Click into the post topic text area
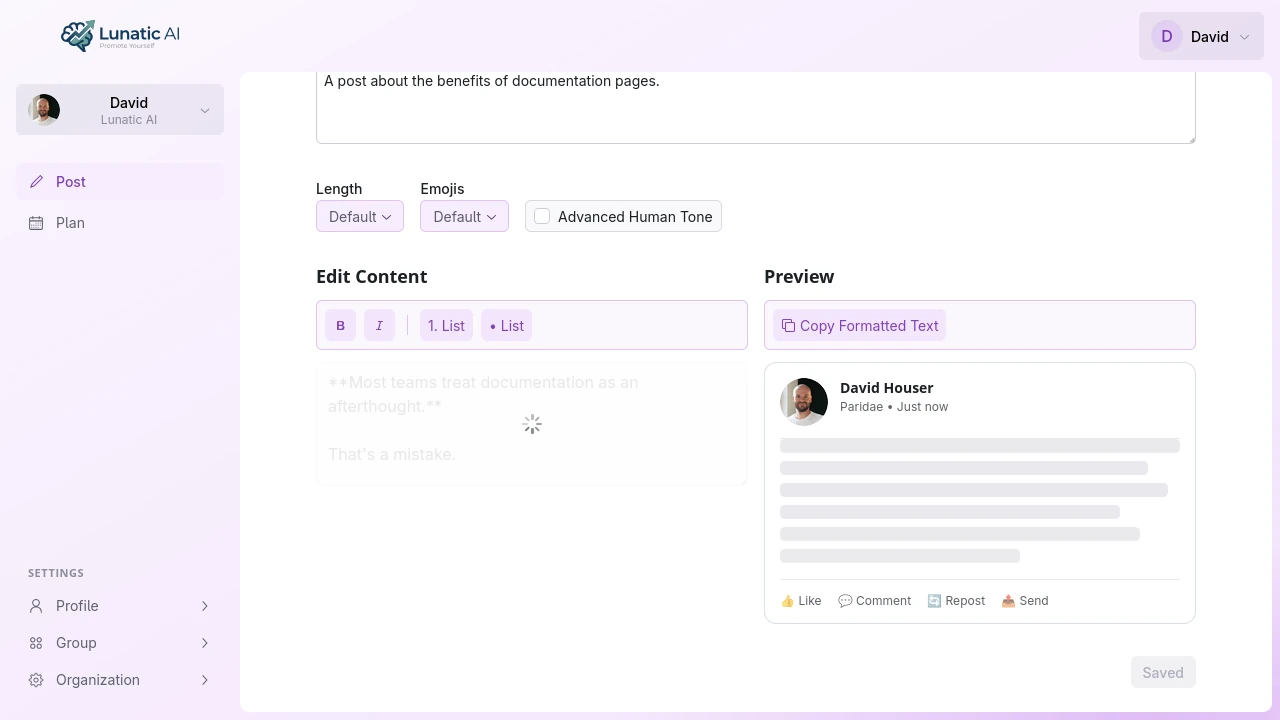The image size is (1280, 720). pos(756,107)
